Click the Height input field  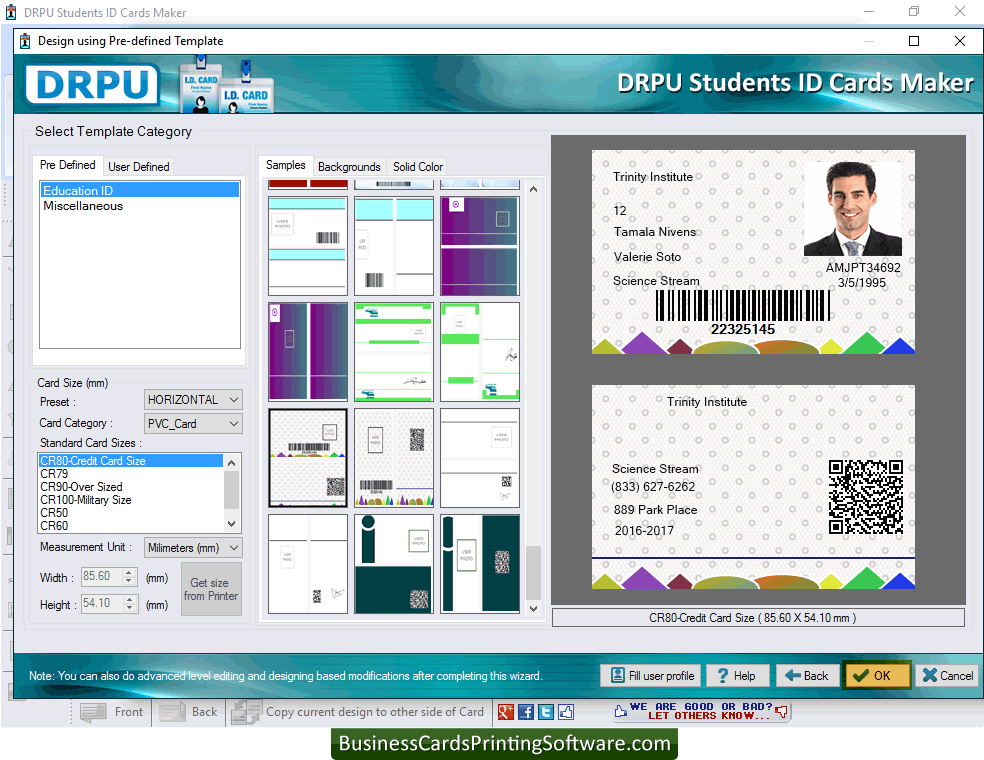point(102,603)
